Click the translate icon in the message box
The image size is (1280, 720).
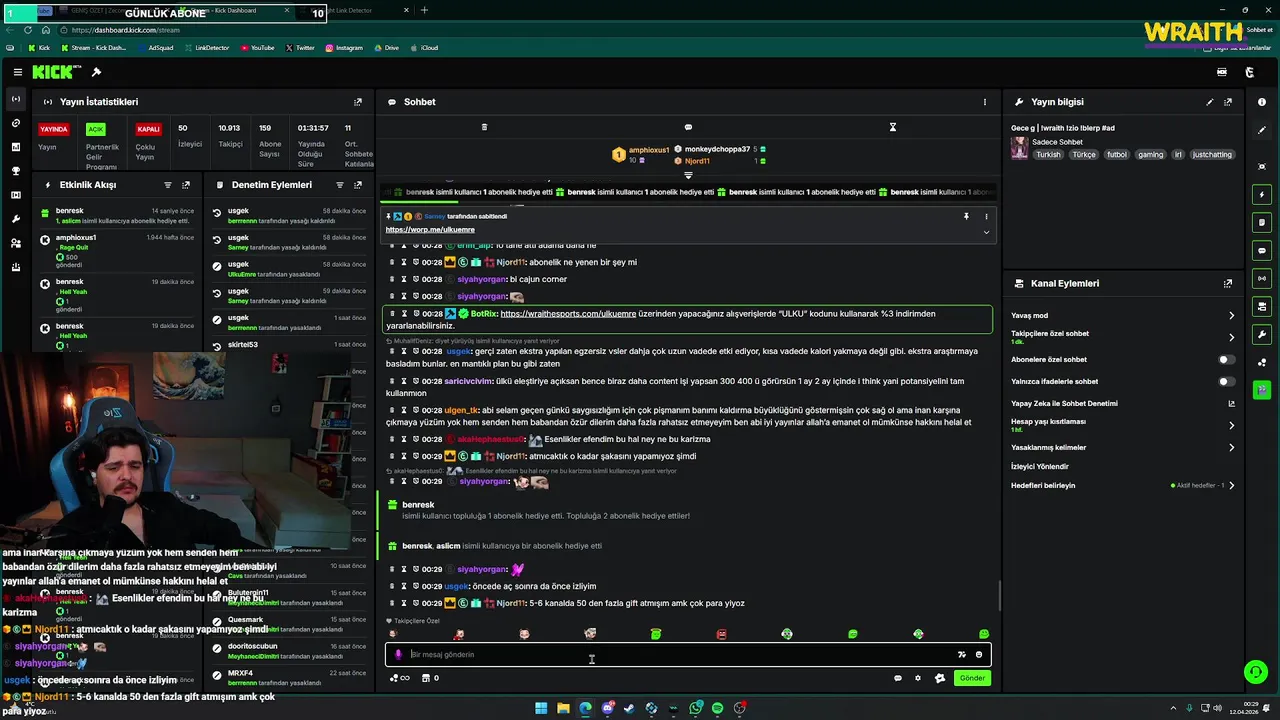[961, 655]
